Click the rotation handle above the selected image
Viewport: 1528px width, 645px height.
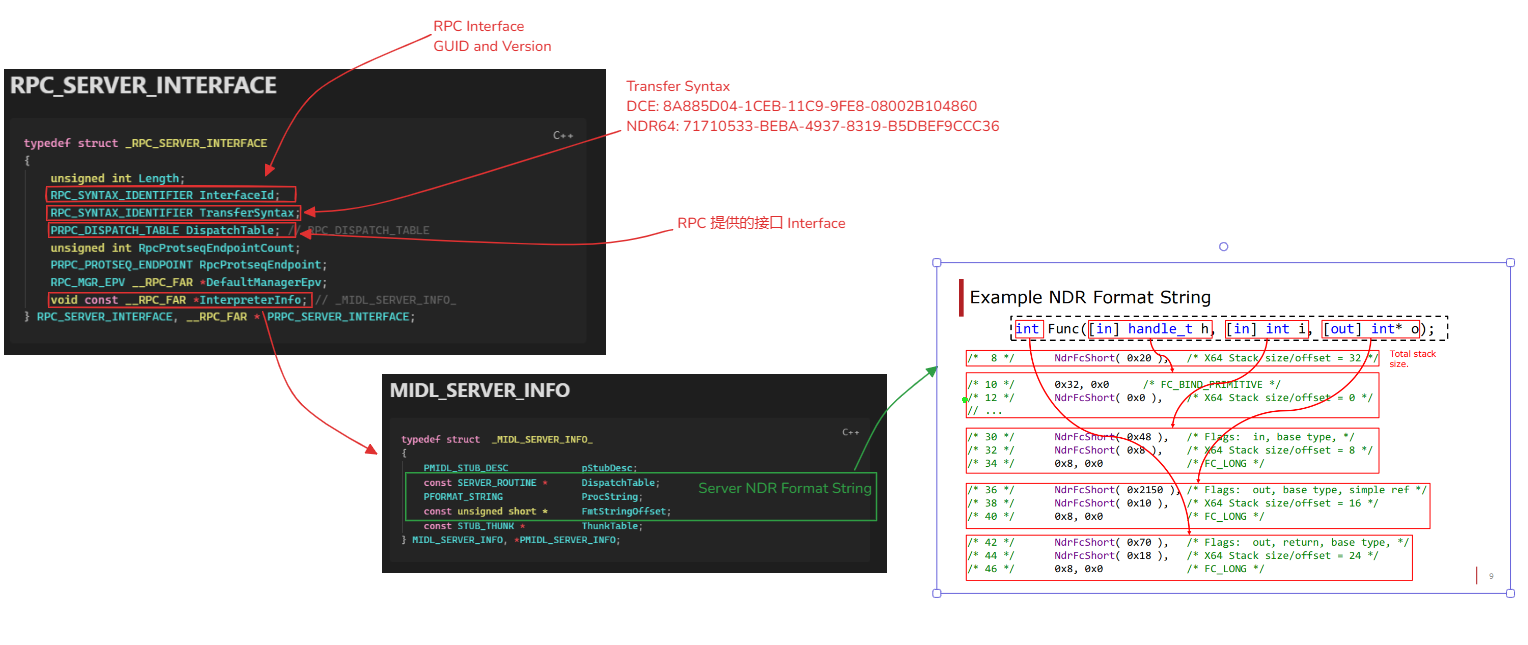coord(1223,246)
